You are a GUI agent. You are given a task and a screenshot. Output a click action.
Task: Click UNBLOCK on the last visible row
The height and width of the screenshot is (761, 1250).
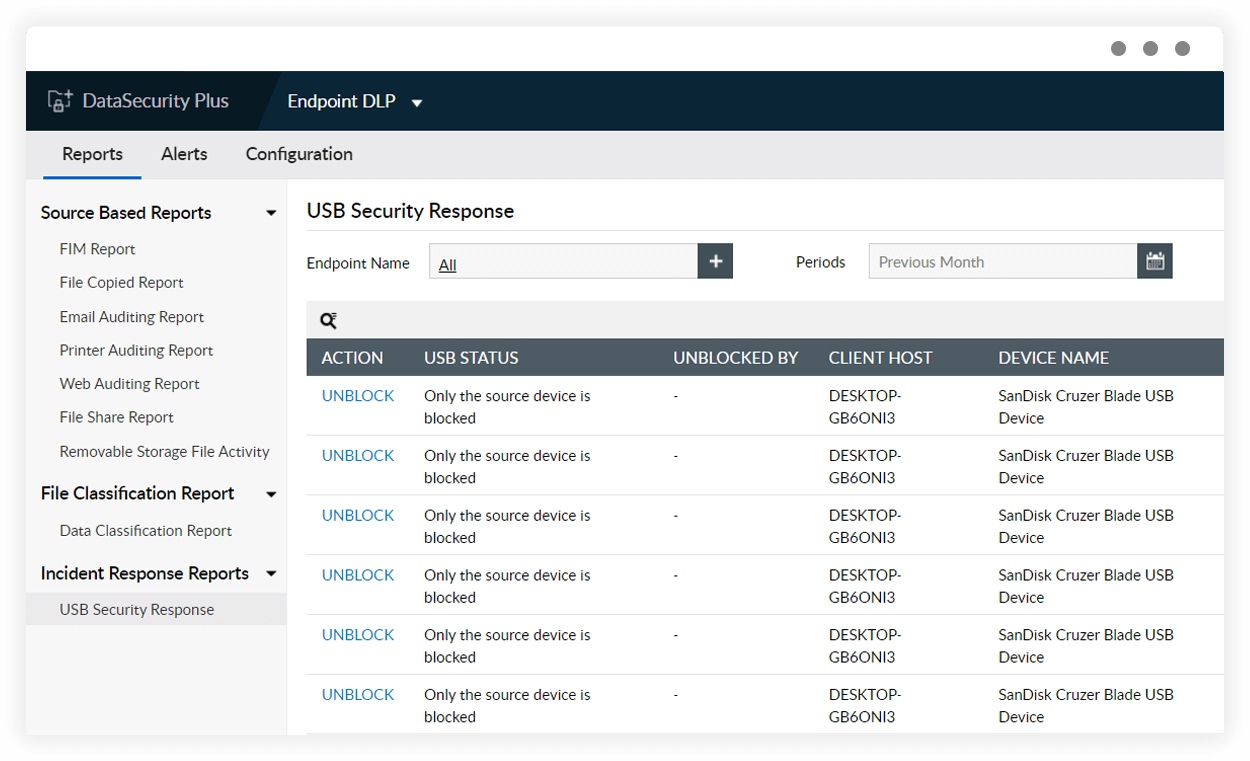click(358, 694)
